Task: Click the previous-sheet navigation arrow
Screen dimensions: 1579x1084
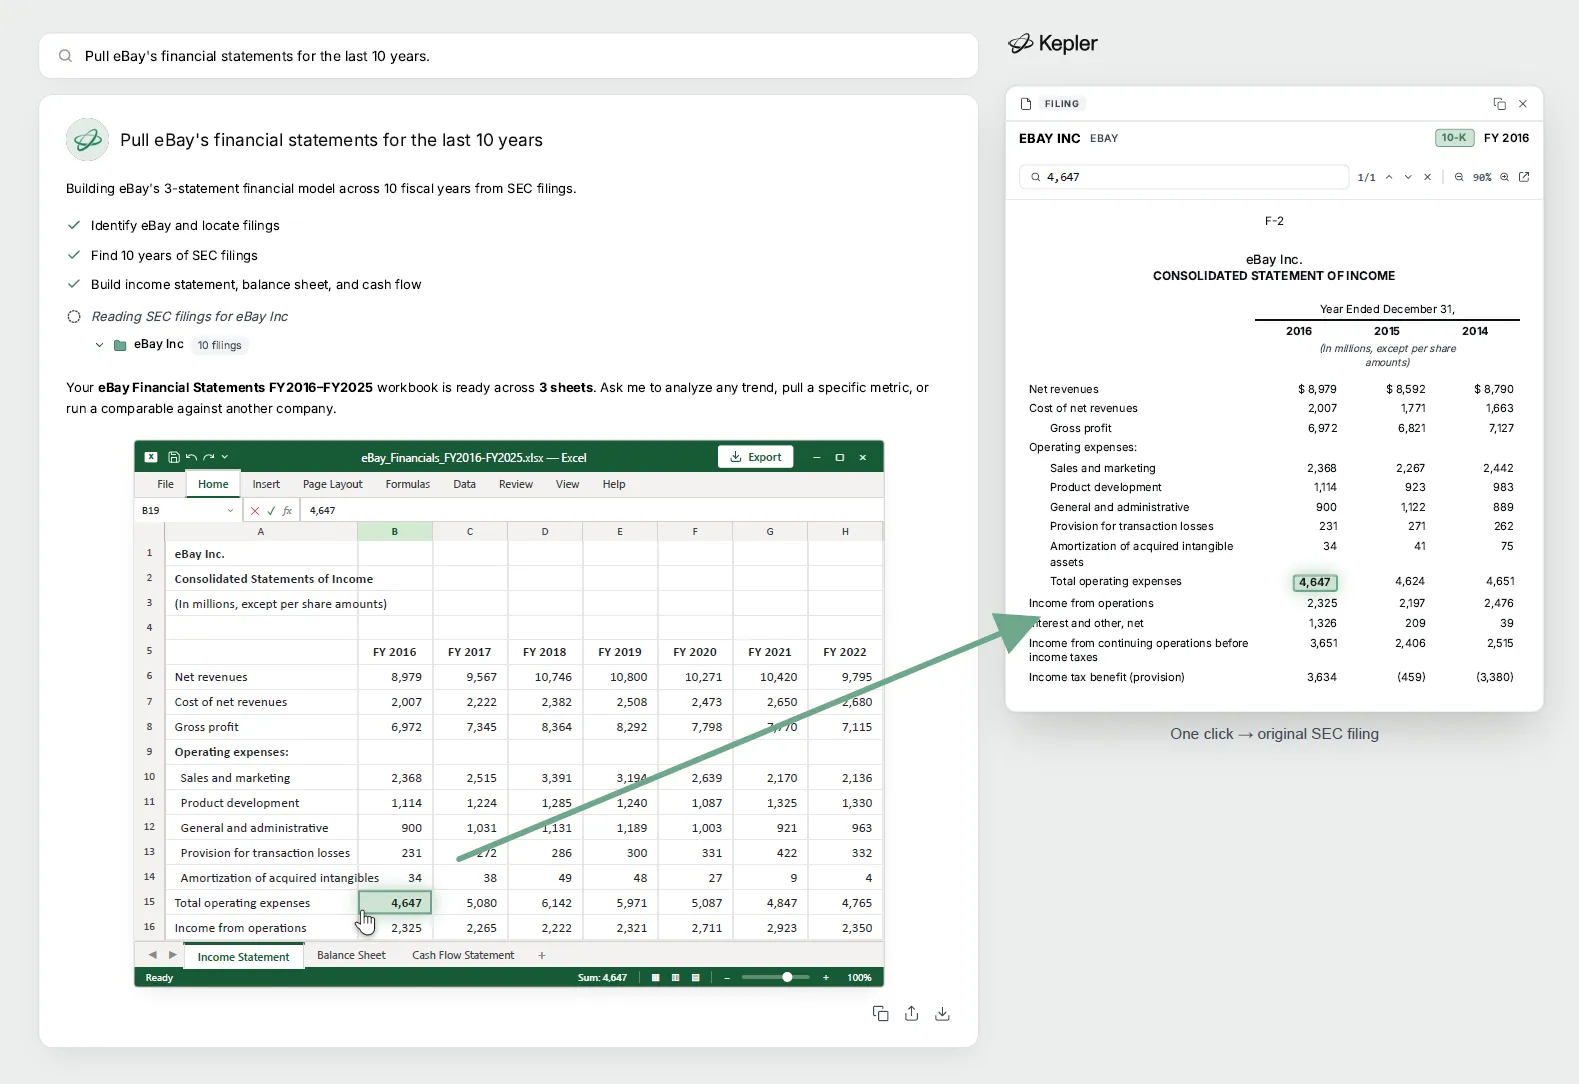Action: point(152,955)
